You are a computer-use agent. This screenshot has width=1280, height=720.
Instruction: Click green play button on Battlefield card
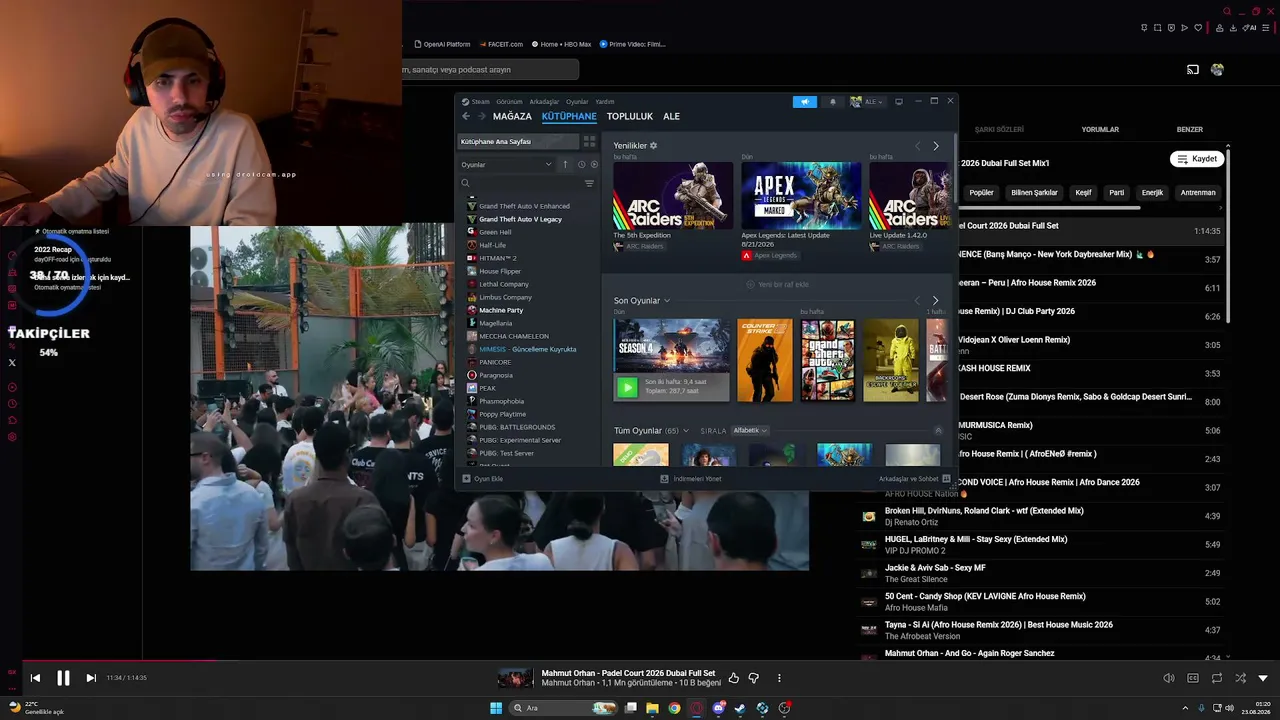tap(627, 387)
